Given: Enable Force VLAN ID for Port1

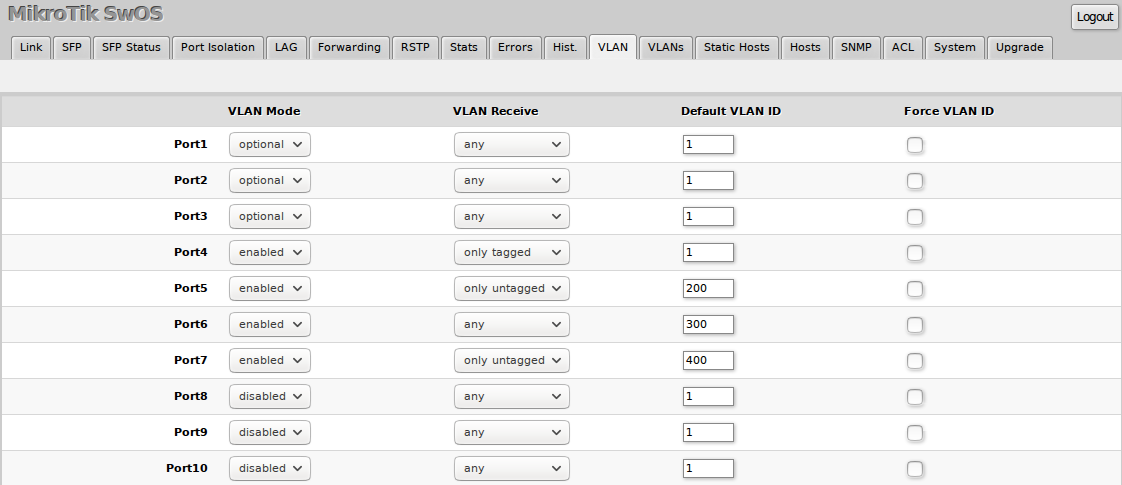Looking at the screenshot, I should 915,145.
